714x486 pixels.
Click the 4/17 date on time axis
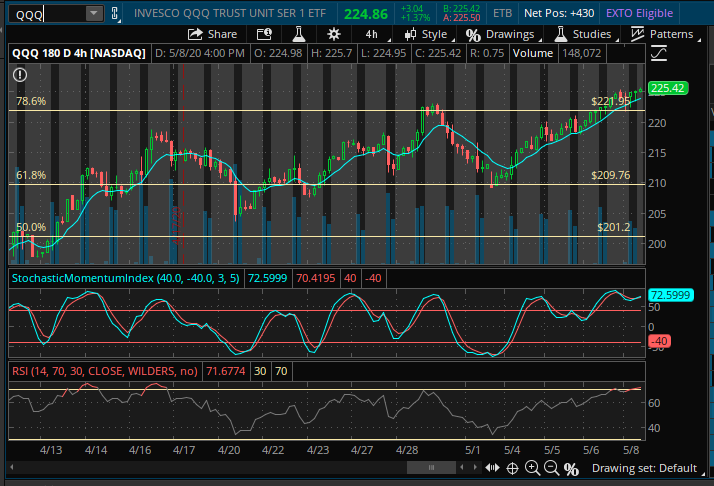(184, 450)
